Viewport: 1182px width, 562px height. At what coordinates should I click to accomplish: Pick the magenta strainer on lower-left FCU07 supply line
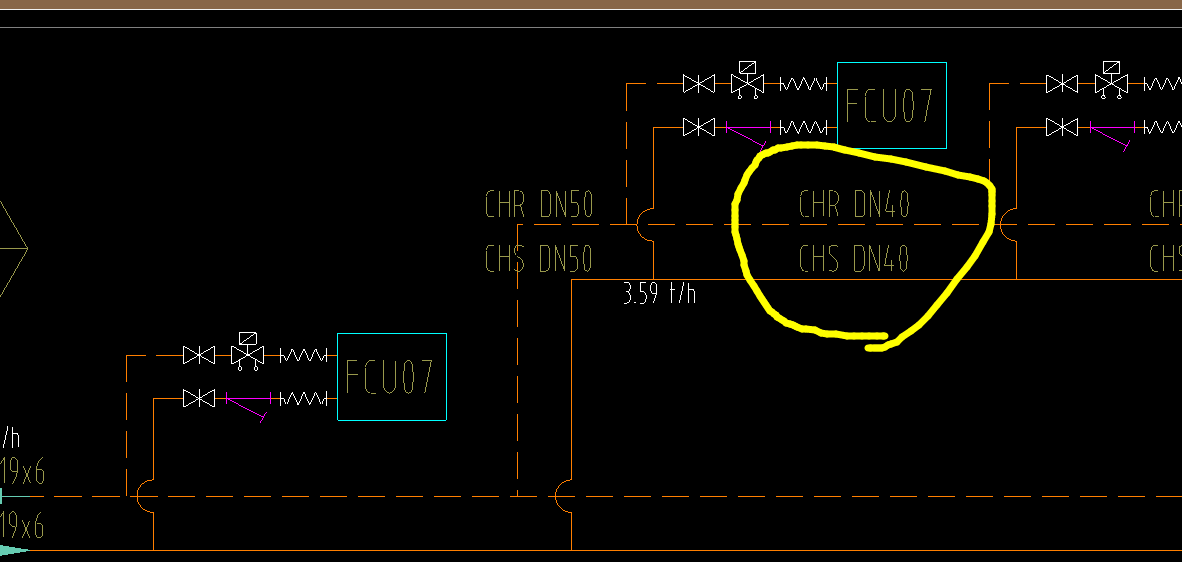(247, 405)
